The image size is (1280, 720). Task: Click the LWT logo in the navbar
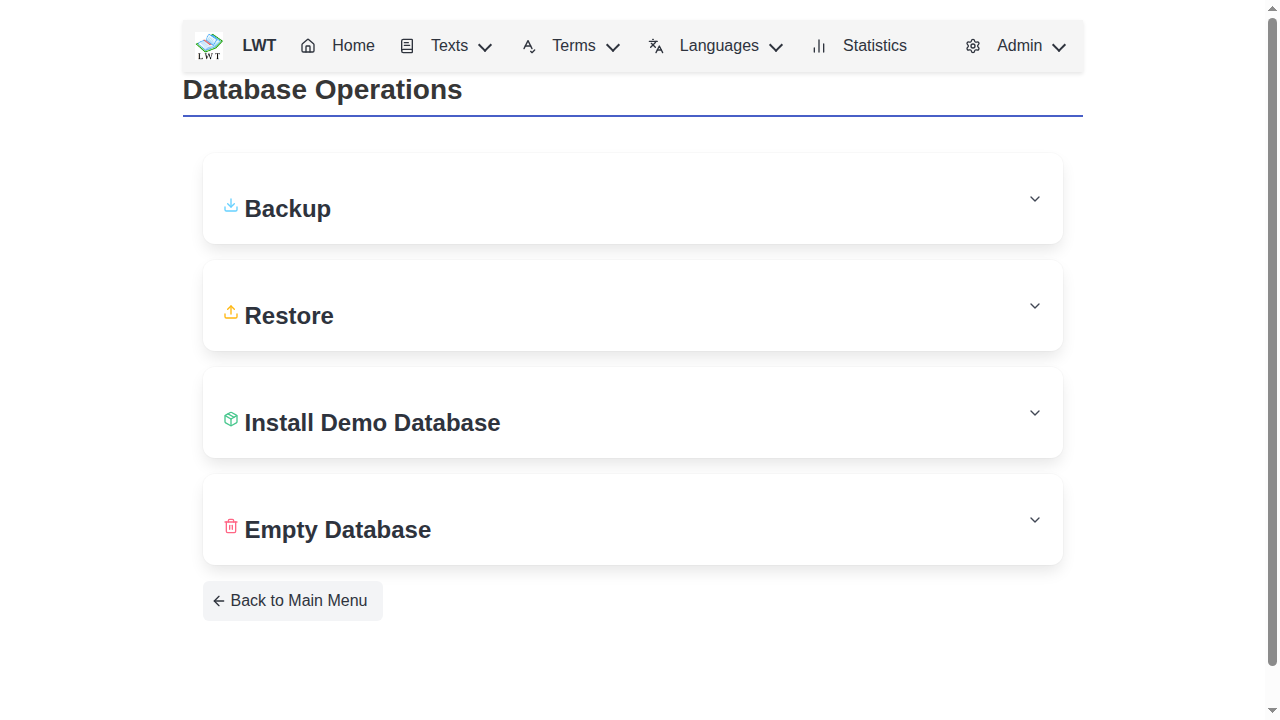[x=209, y=45]
